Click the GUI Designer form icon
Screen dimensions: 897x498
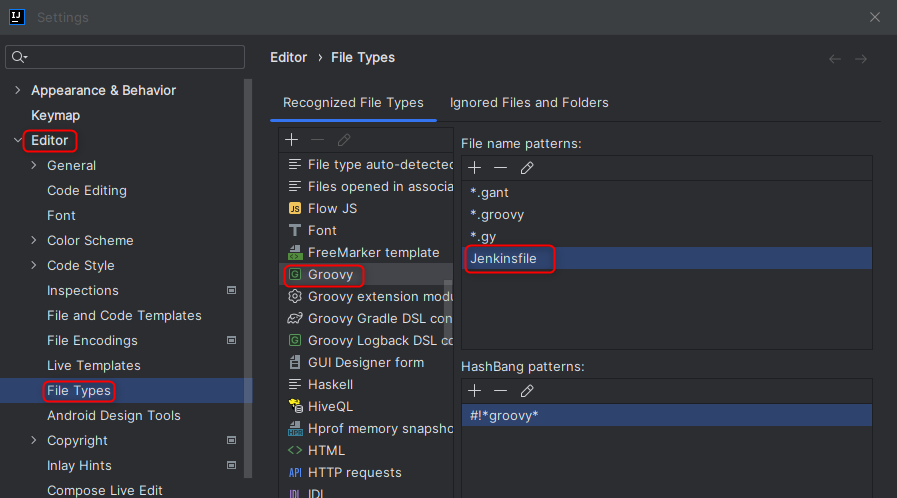pyautogui.click(x=295, y=362)
